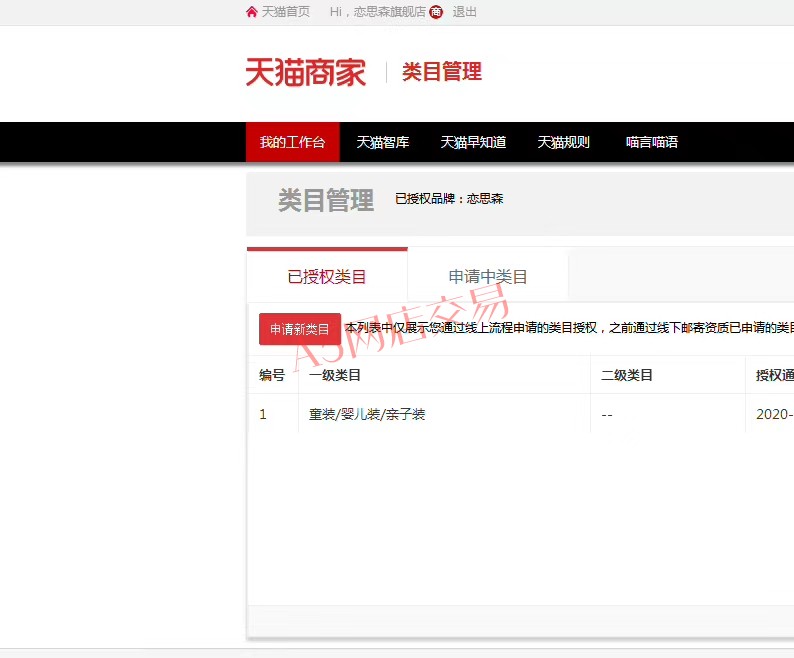Open the 天猫首页 link
794x658 pixels.
[x=286, y=12]
